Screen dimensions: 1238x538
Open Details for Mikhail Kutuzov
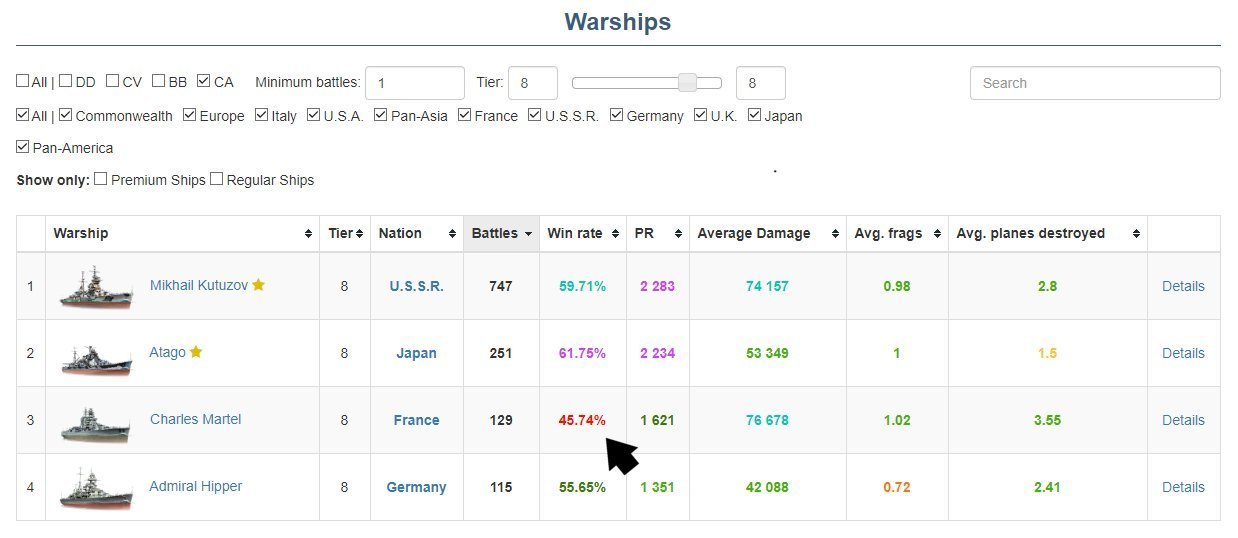click(1183, 286)
